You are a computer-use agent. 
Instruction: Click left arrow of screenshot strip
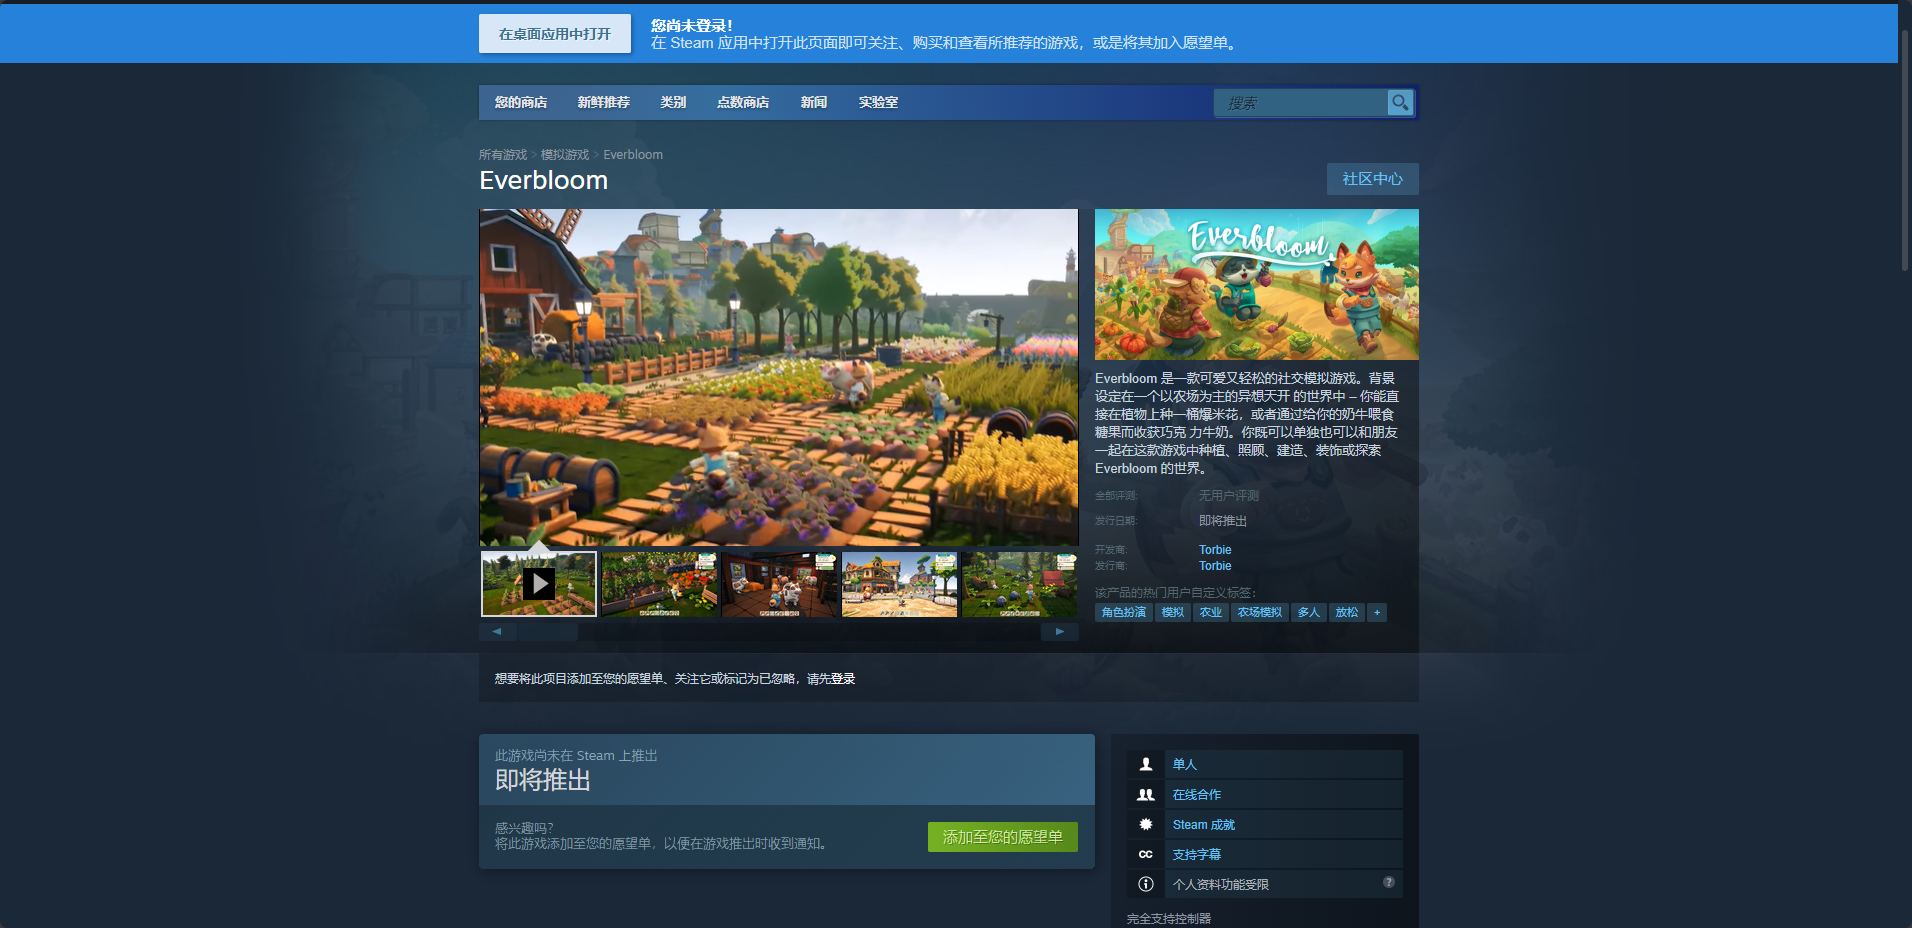click(x=497, y=631)
